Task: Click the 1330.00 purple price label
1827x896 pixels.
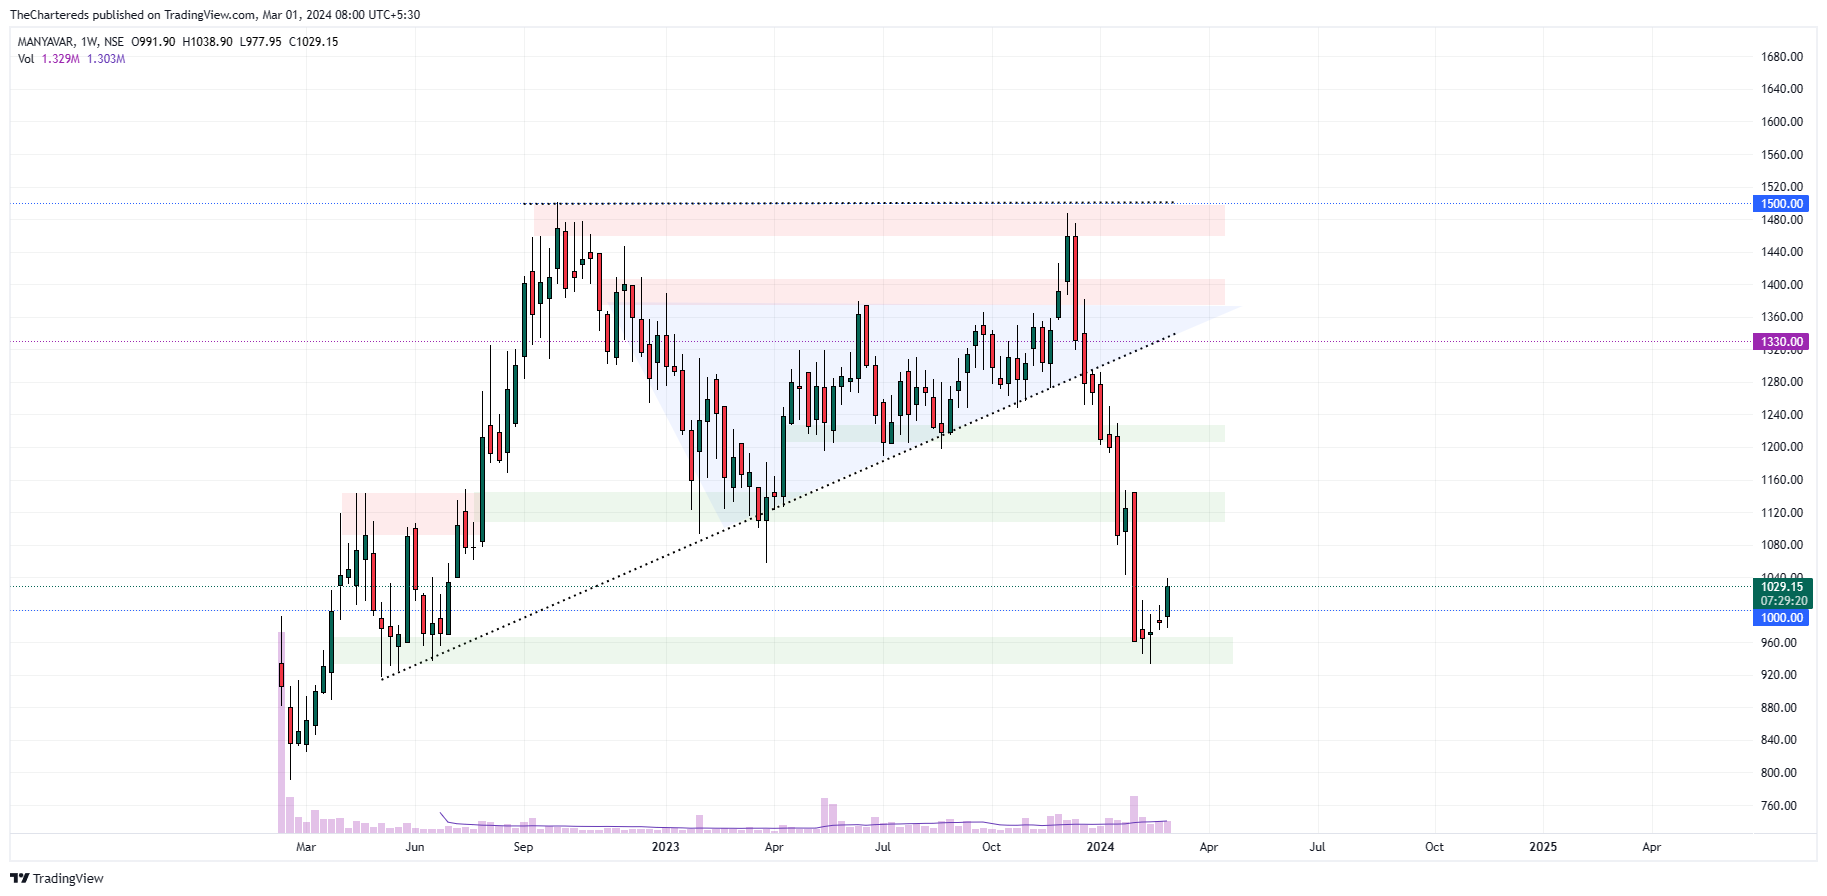Action: pyautogui.click(x=1781, y=342)
